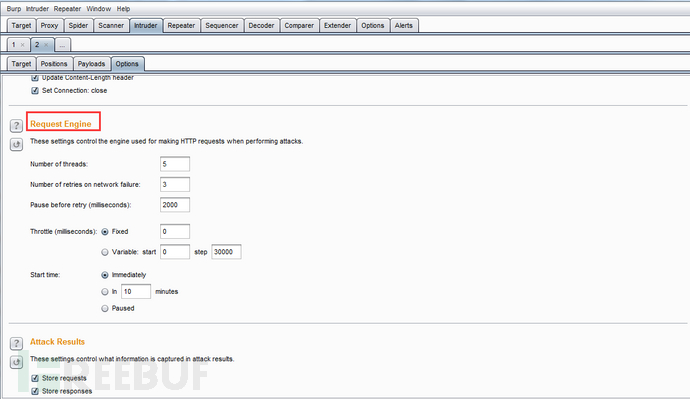Image resolution: width=690 pixels, height=399 pixels.
Task: Open help for Request Engine section
Action: pyautogui.click(x=16, y=126)
